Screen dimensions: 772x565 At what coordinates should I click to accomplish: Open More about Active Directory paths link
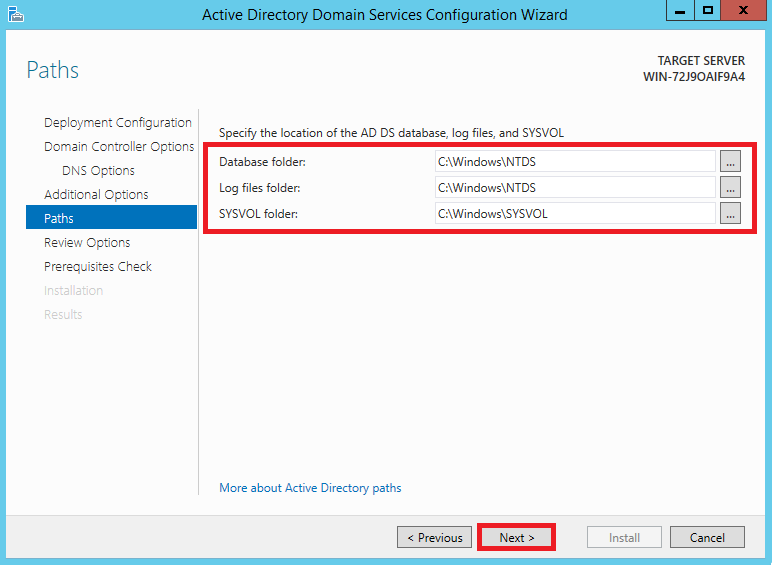click(310, 488)
